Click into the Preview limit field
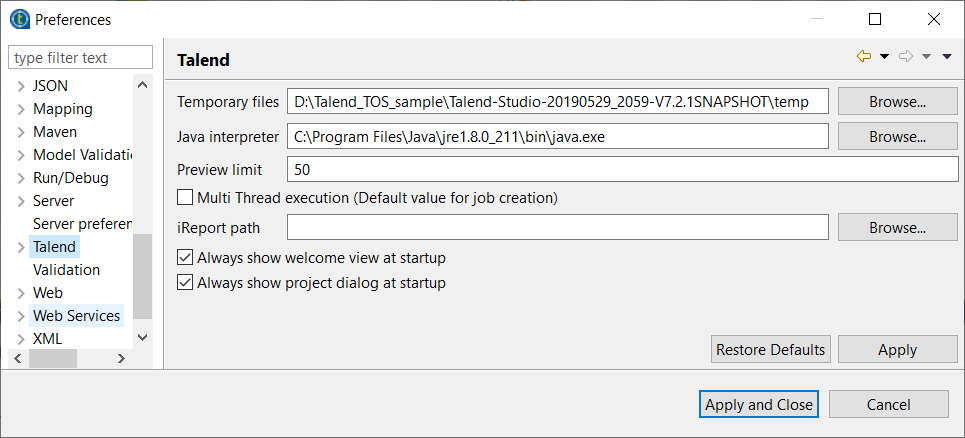The image size is (965, 438). [x=621, y=170]
